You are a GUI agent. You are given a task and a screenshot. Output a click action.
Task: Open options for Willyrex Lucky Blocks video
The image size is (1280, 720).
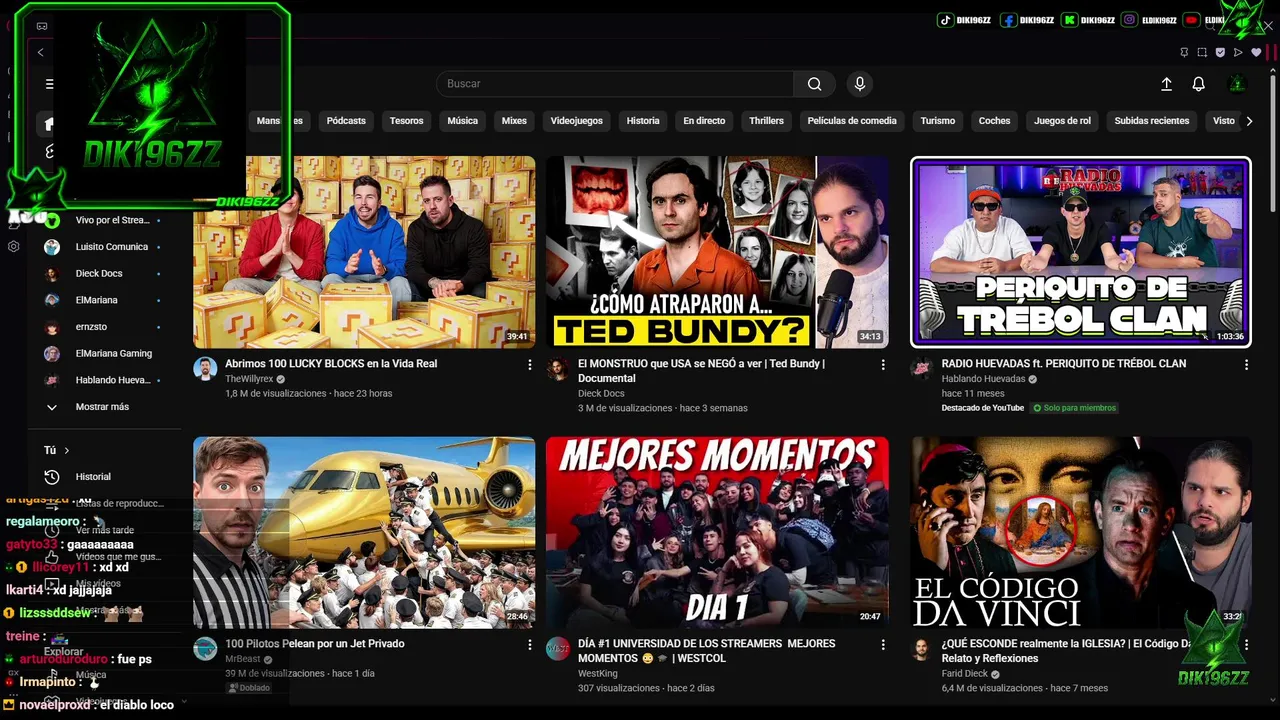point(529,365)
